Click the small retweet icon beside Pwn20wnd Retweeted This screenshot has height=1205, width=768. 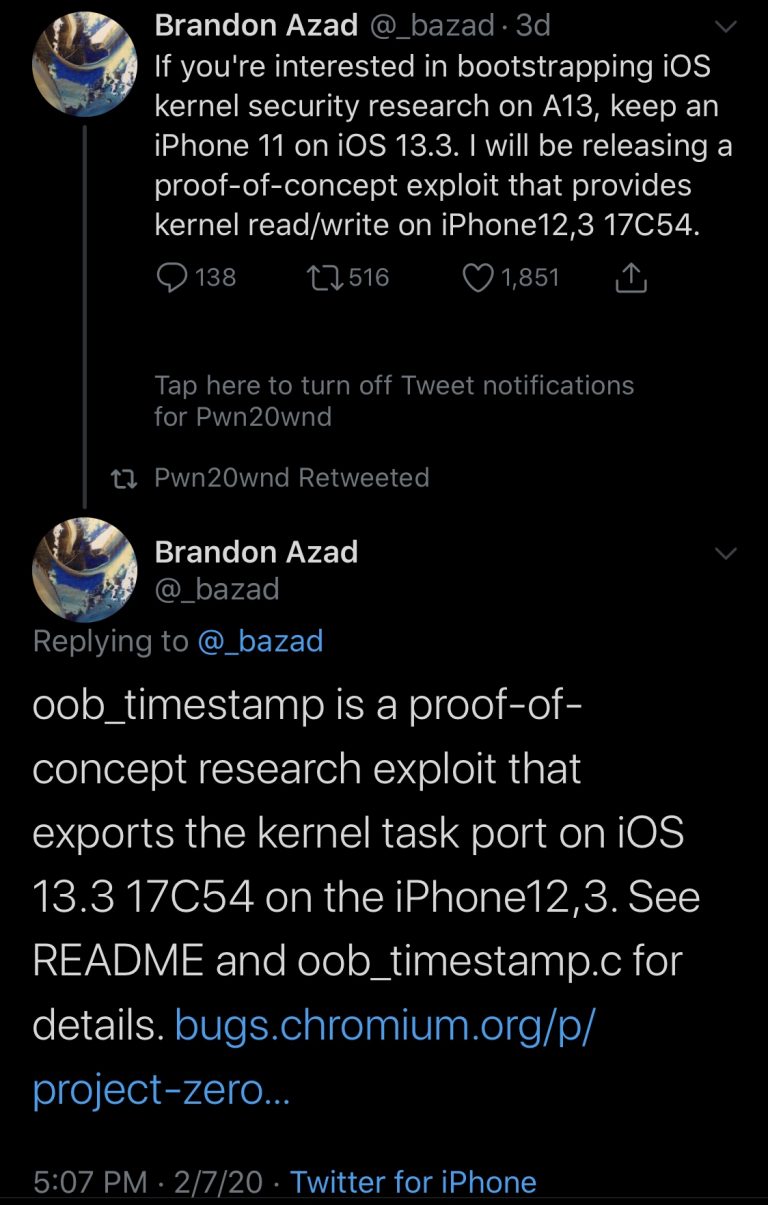point(125,478)
